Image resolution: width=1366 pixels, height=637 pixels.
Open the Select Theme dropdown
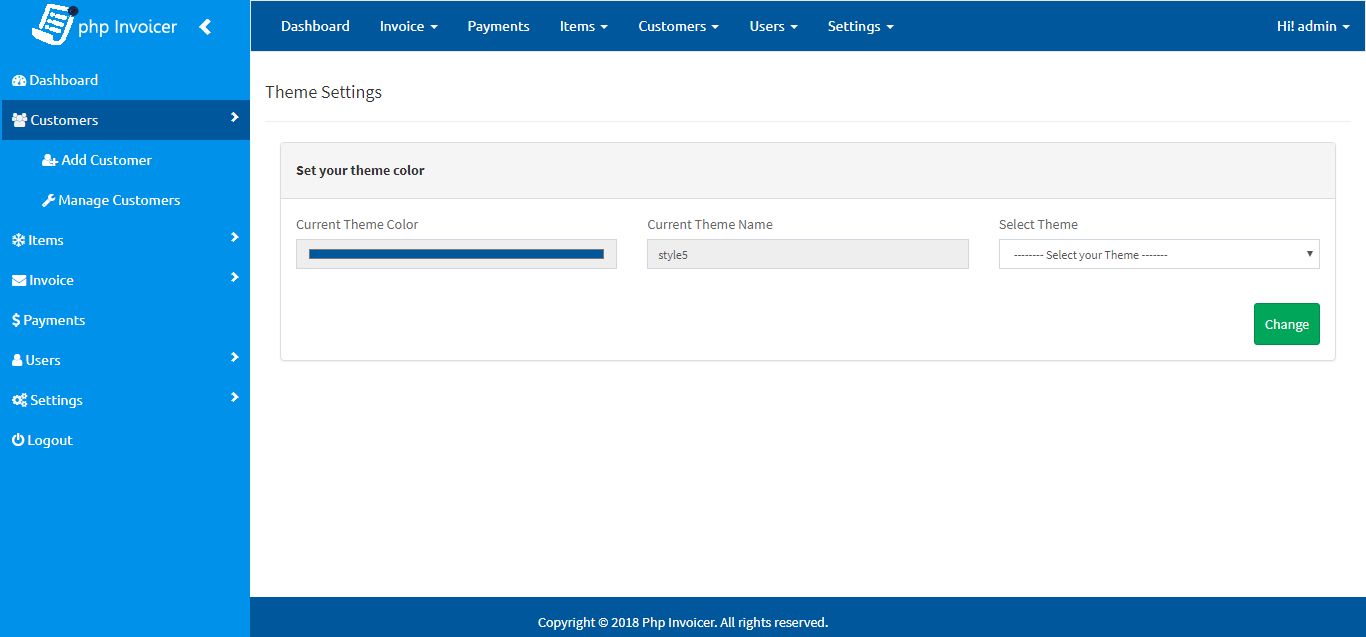tap(1158, 255)
